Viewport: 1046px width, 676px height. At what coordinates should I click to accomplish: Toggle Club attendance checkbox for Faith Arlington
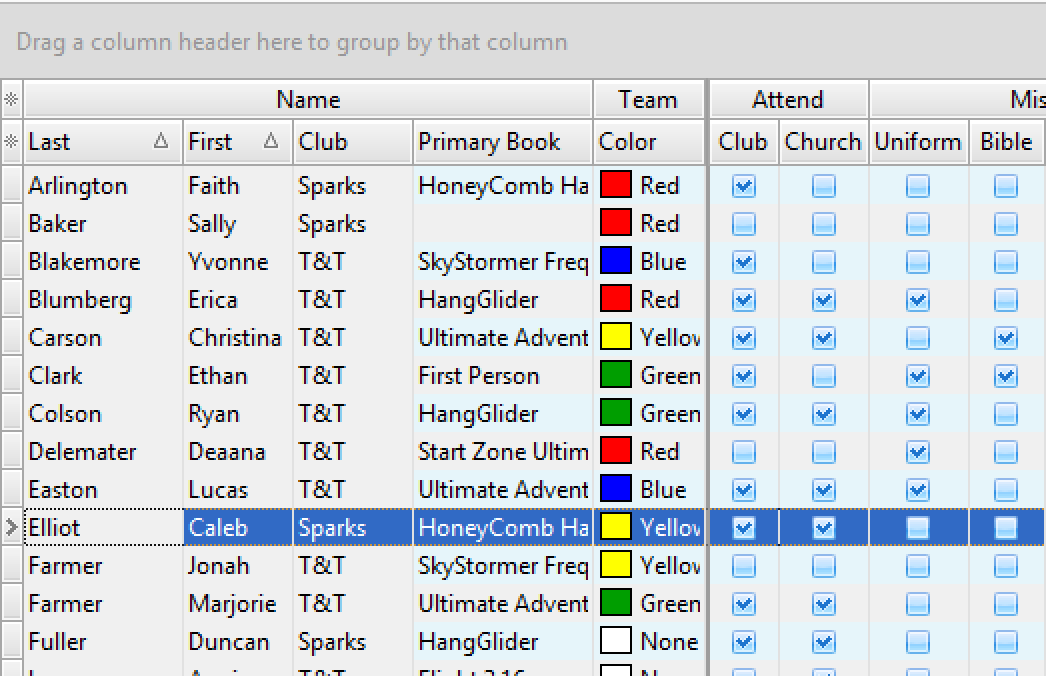[743, 186]
